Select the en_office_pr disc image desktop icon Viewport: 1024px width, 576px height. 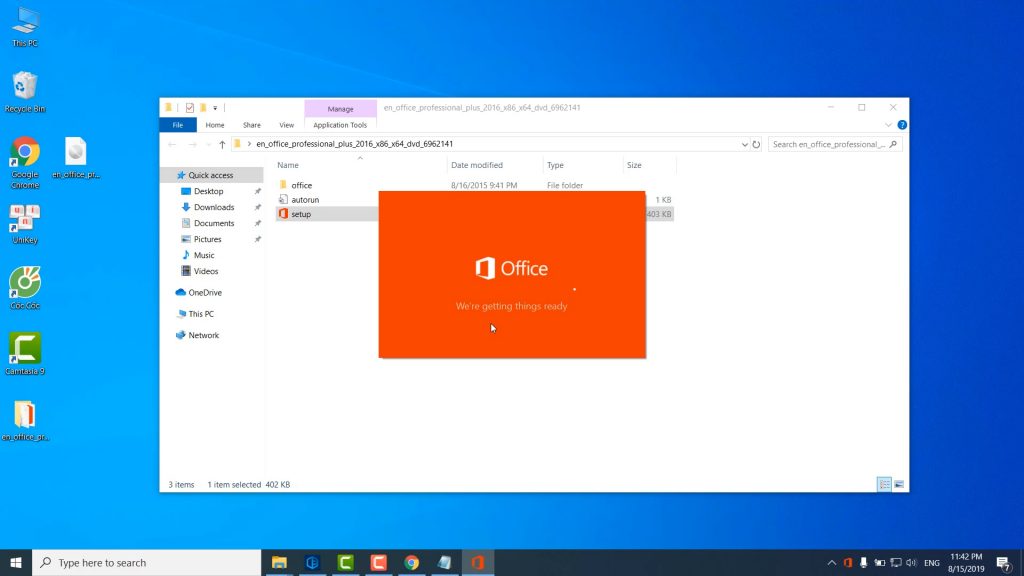click(x=76, y=157)
